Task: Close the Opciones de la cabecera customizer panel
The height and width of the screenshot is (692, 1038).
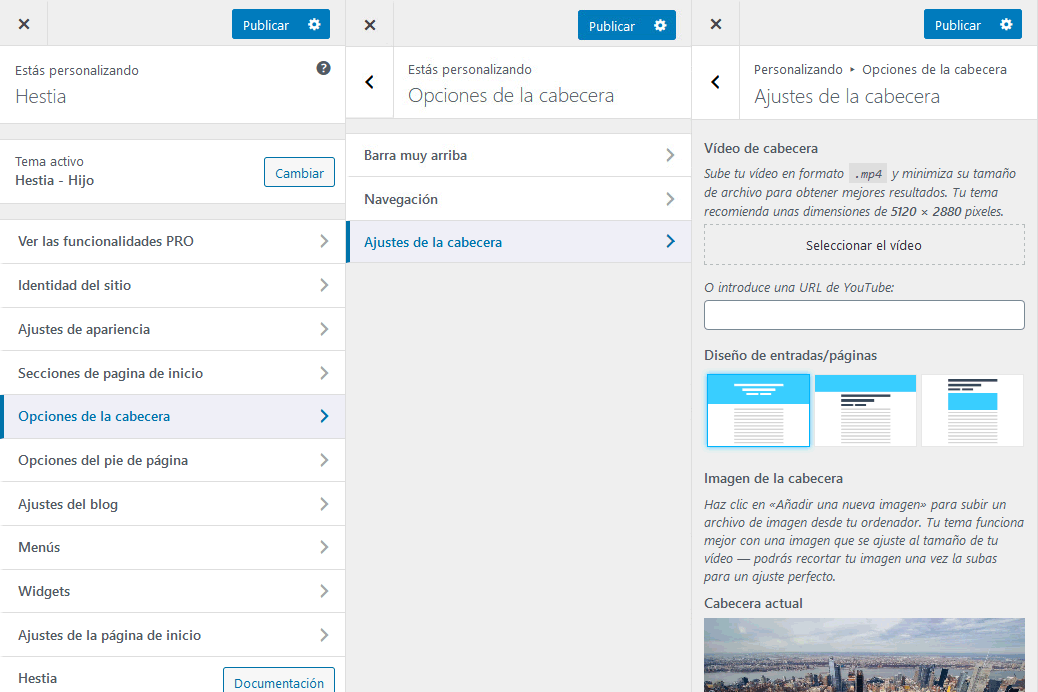Action: pos(370,25)
